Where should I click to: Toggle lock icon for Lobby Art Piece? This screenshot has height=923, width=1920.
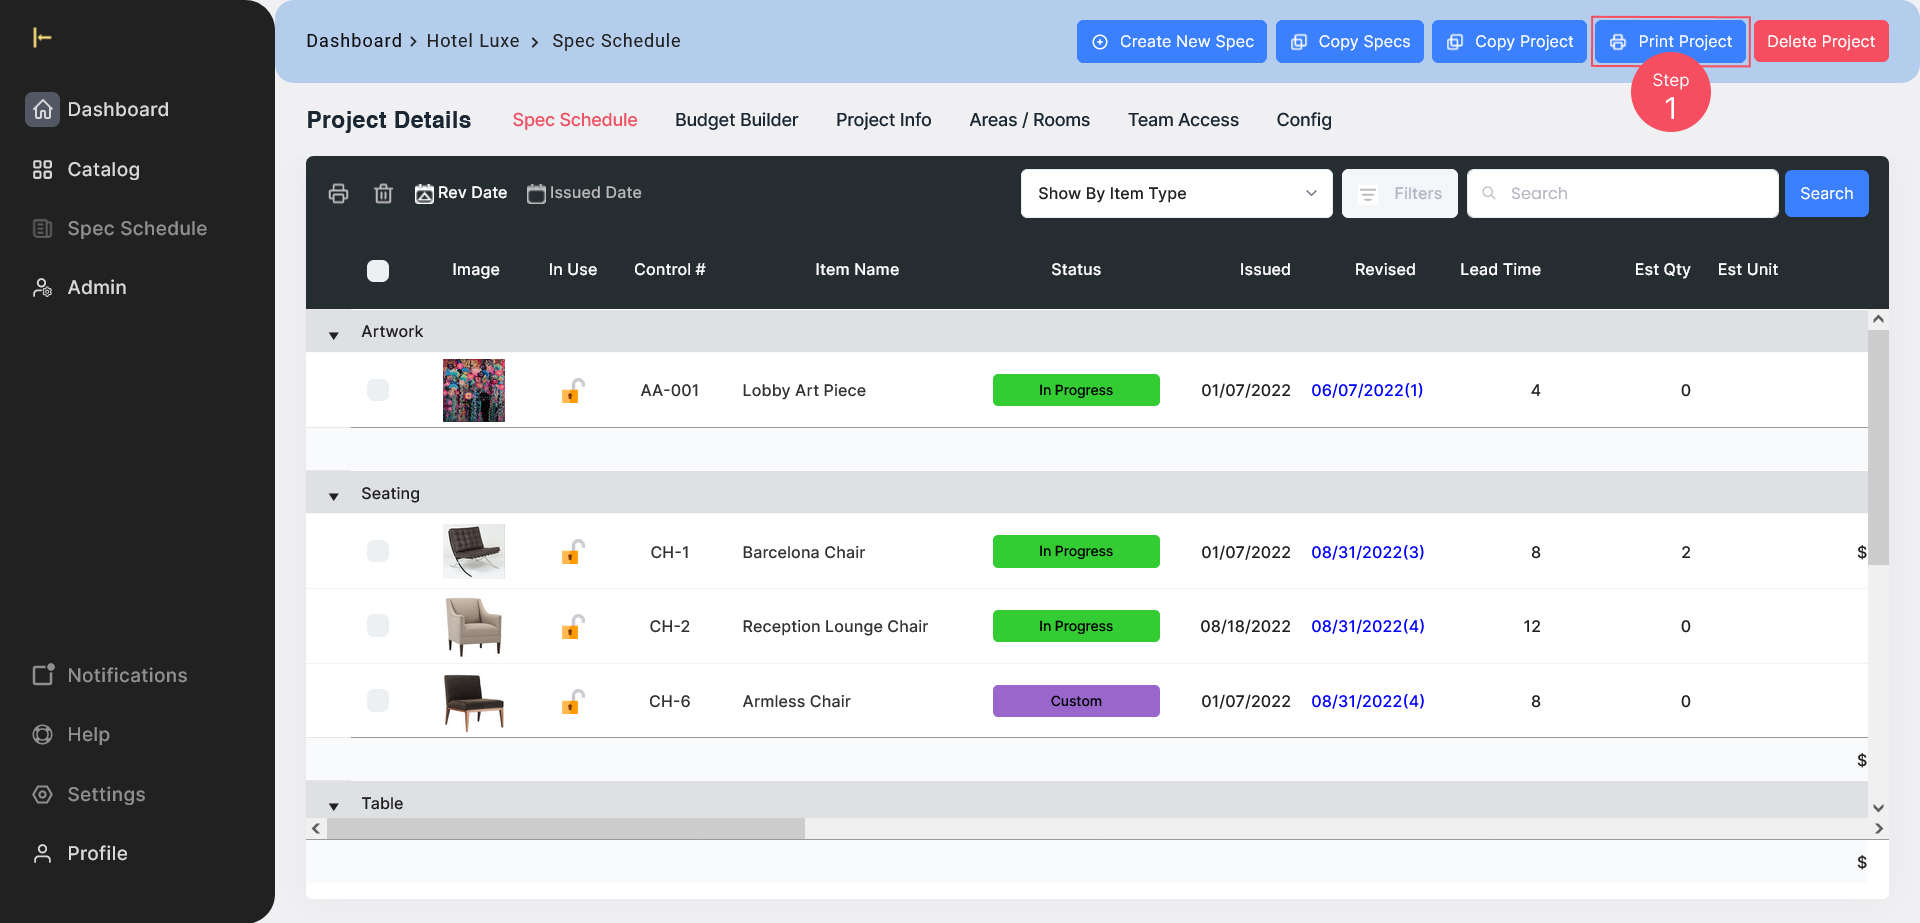pyautogui.click(x=572, y=390)
